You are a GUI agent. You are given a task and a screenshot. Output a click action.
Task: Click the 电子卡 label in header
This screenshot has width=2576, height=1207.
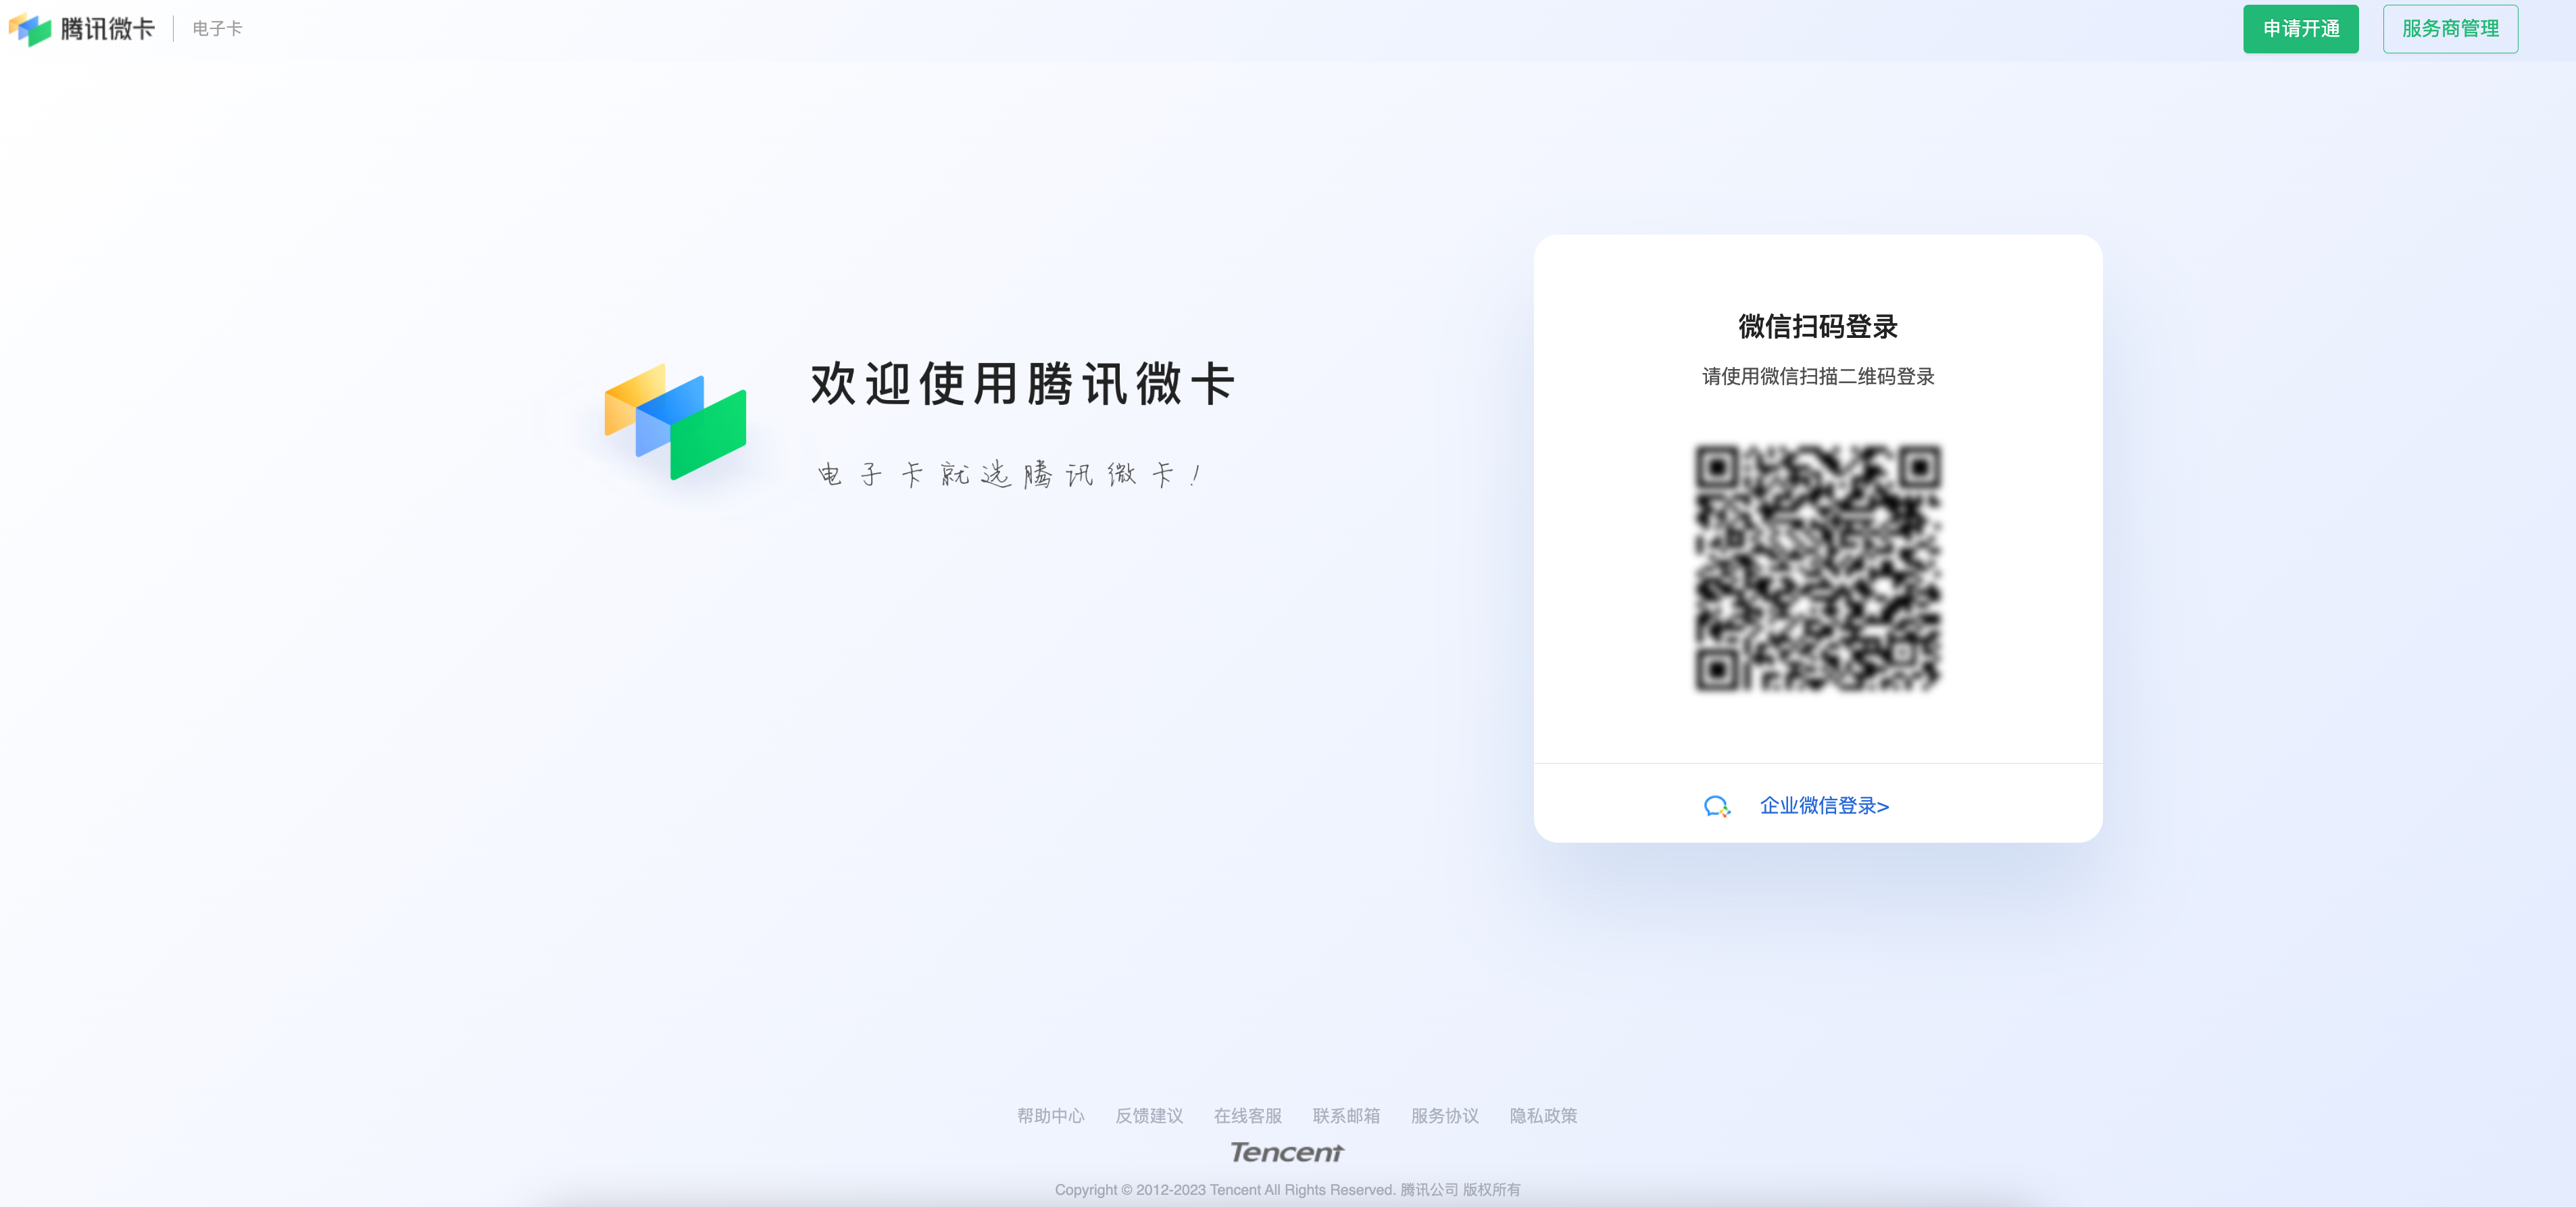tap(217, 29)
